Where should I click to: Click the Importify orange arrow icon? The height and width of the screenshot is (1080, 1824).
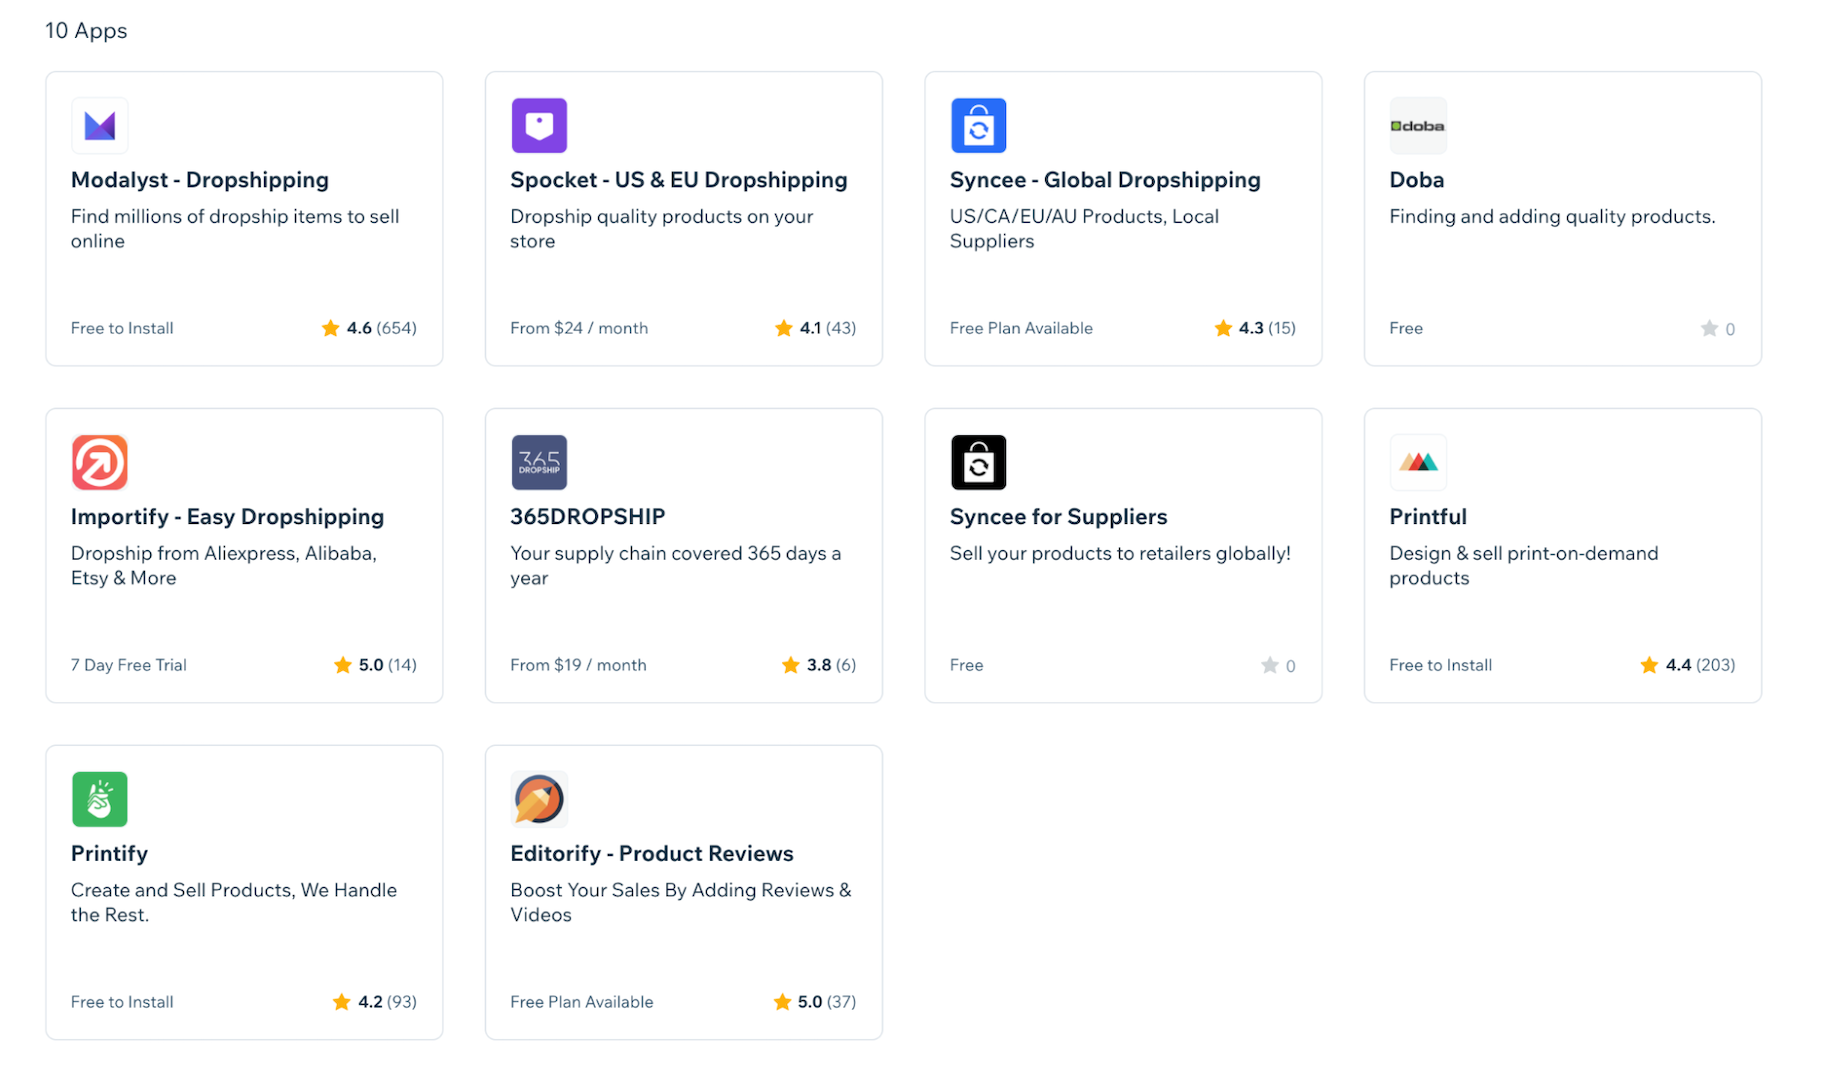point(99,462)
